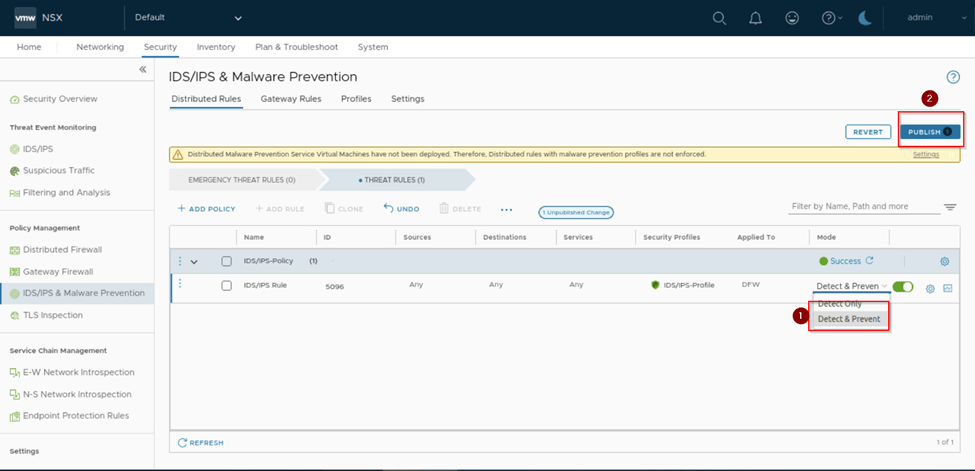Click the Refresh icon at table bottom

pos(182,442)
